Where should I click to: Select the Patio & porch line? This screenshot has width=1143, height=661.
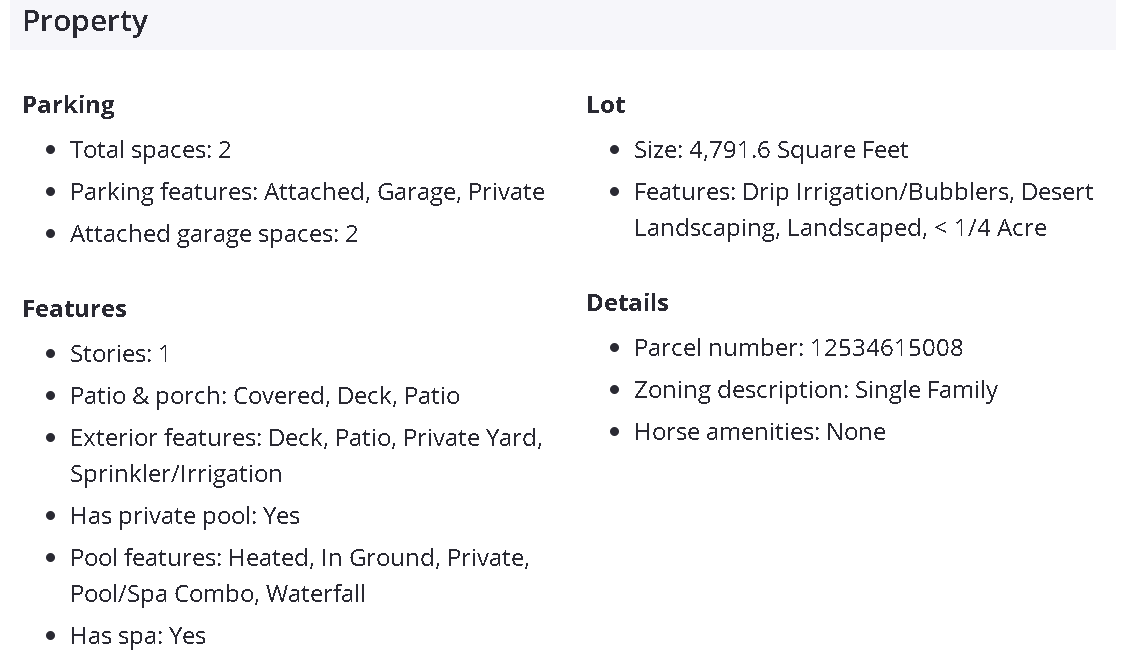tap(264, 396)
